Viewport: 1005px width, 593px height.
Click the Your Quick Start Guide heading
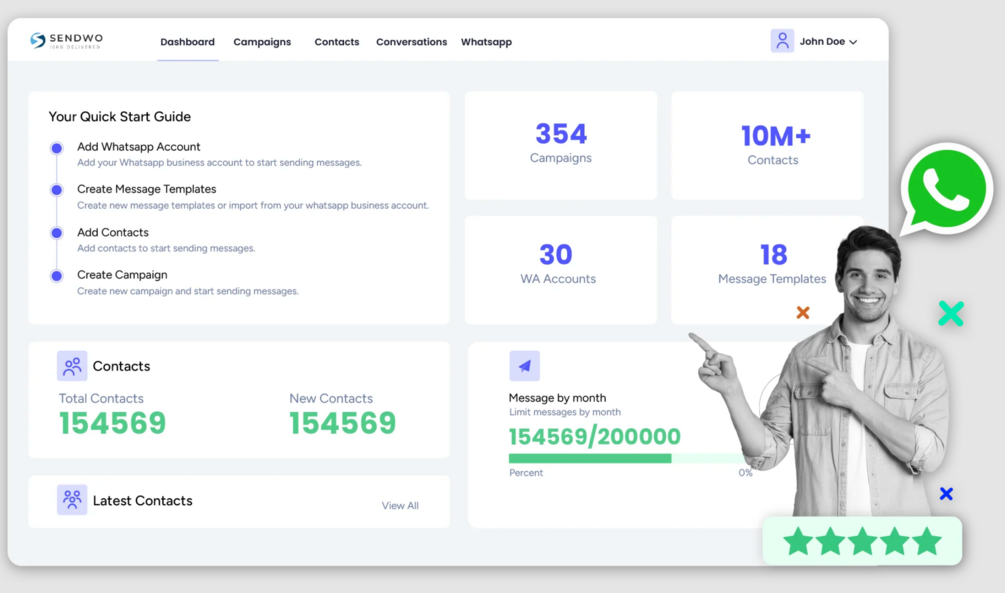120,117
